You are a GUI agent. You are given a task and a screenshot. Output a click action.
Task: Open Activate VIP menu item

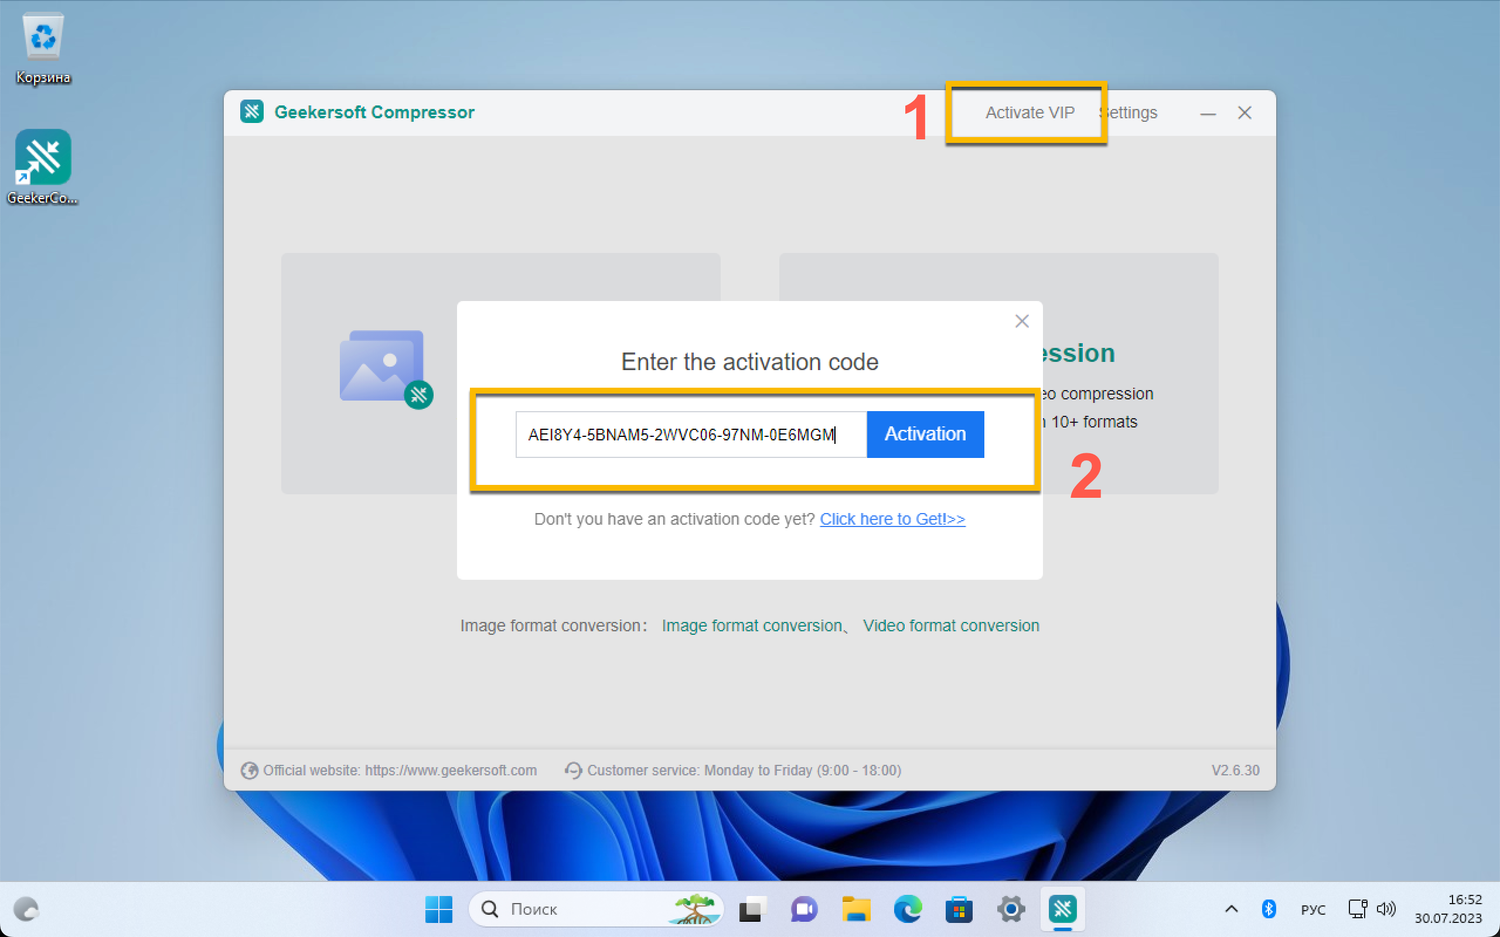[x=1030, y=113]
